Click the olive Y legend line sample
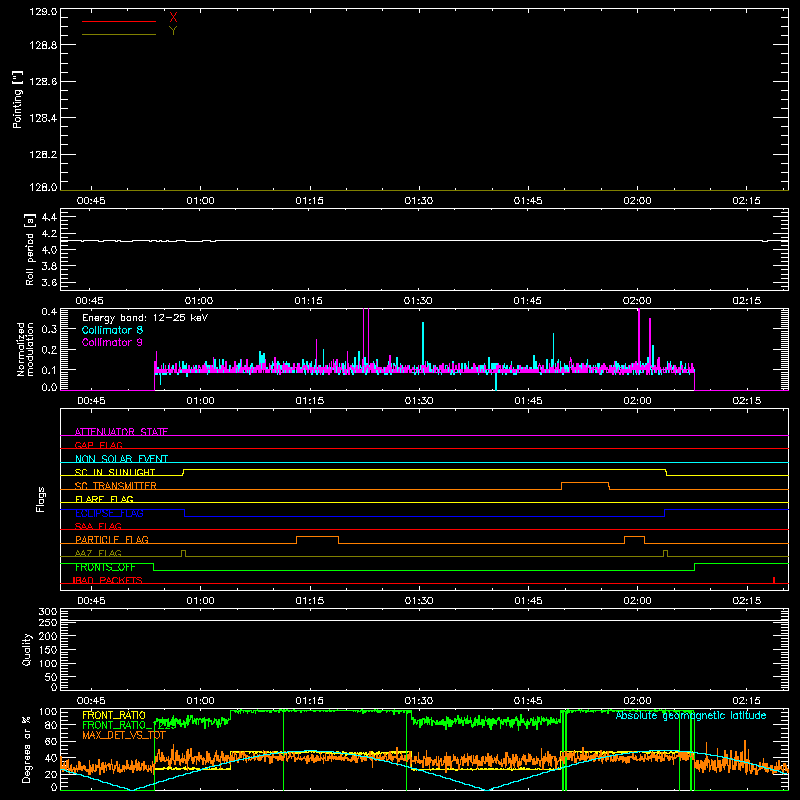This screenshot has height=800, width=800. pos(119,35)
